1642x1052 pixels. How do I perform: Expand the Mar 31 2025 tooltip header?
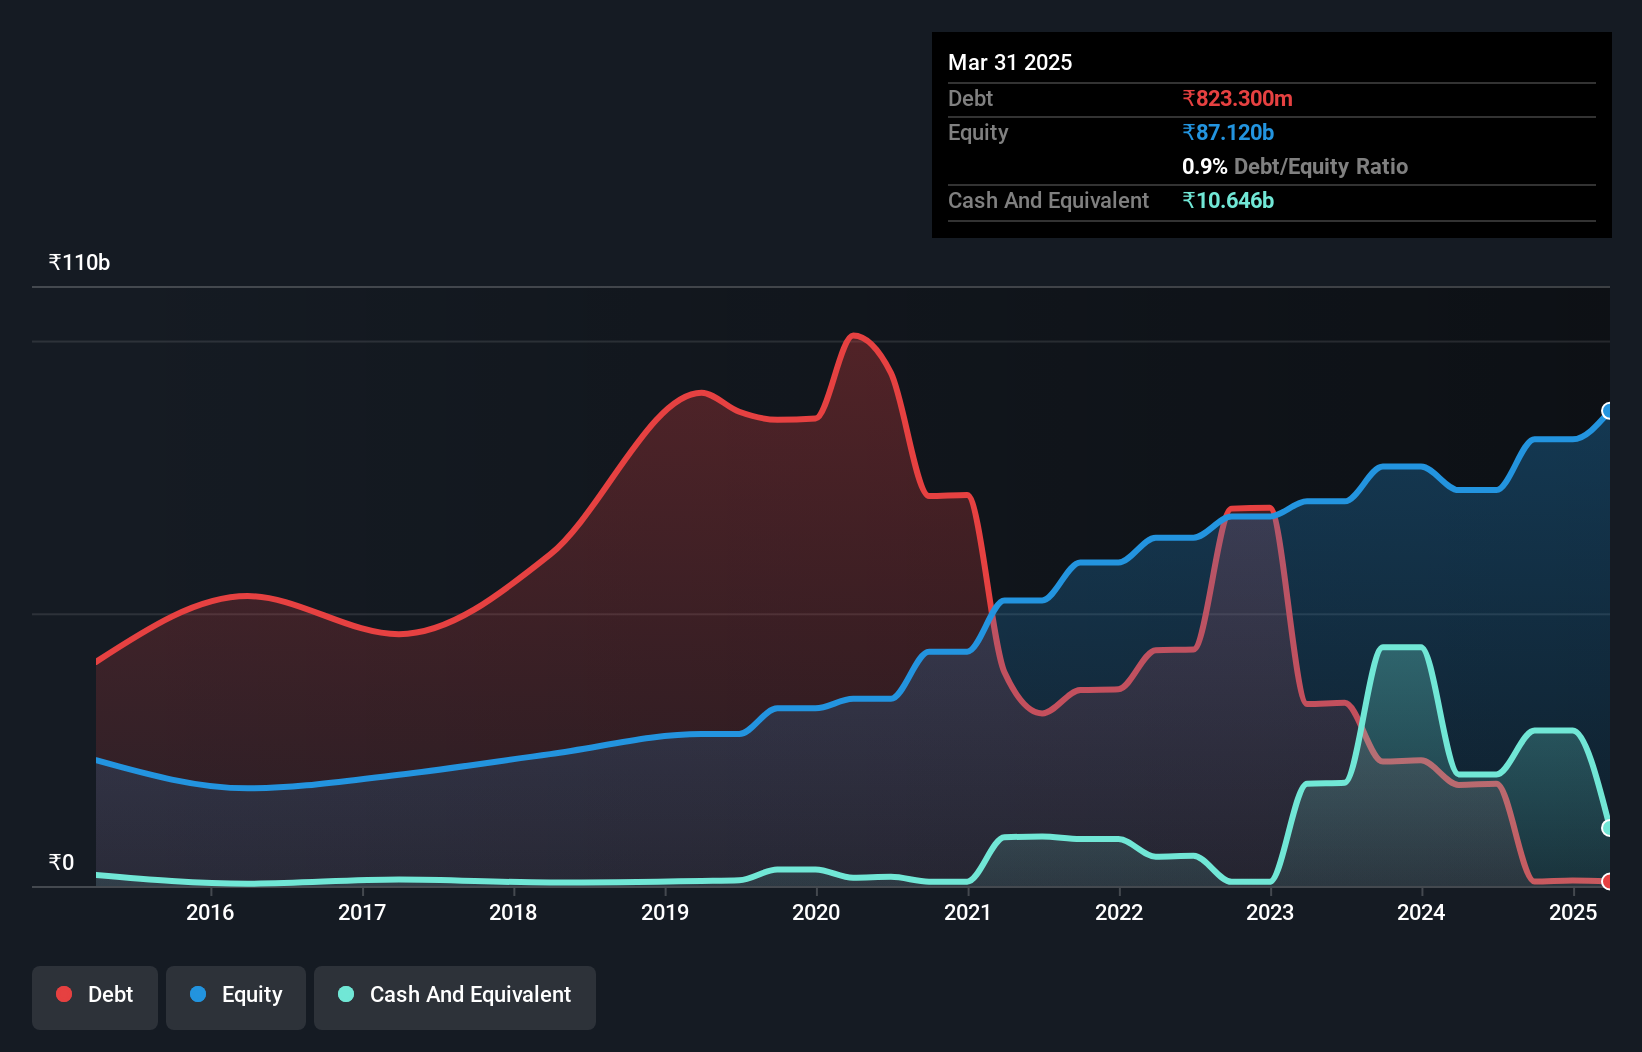coord(1010,62)
